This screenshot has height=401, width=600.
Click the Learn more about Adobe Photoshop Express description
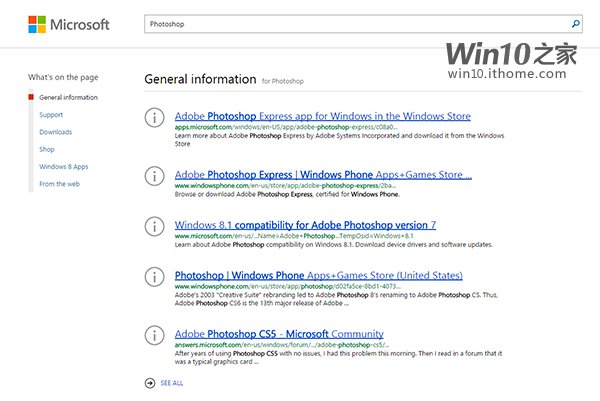pos(339,140)
